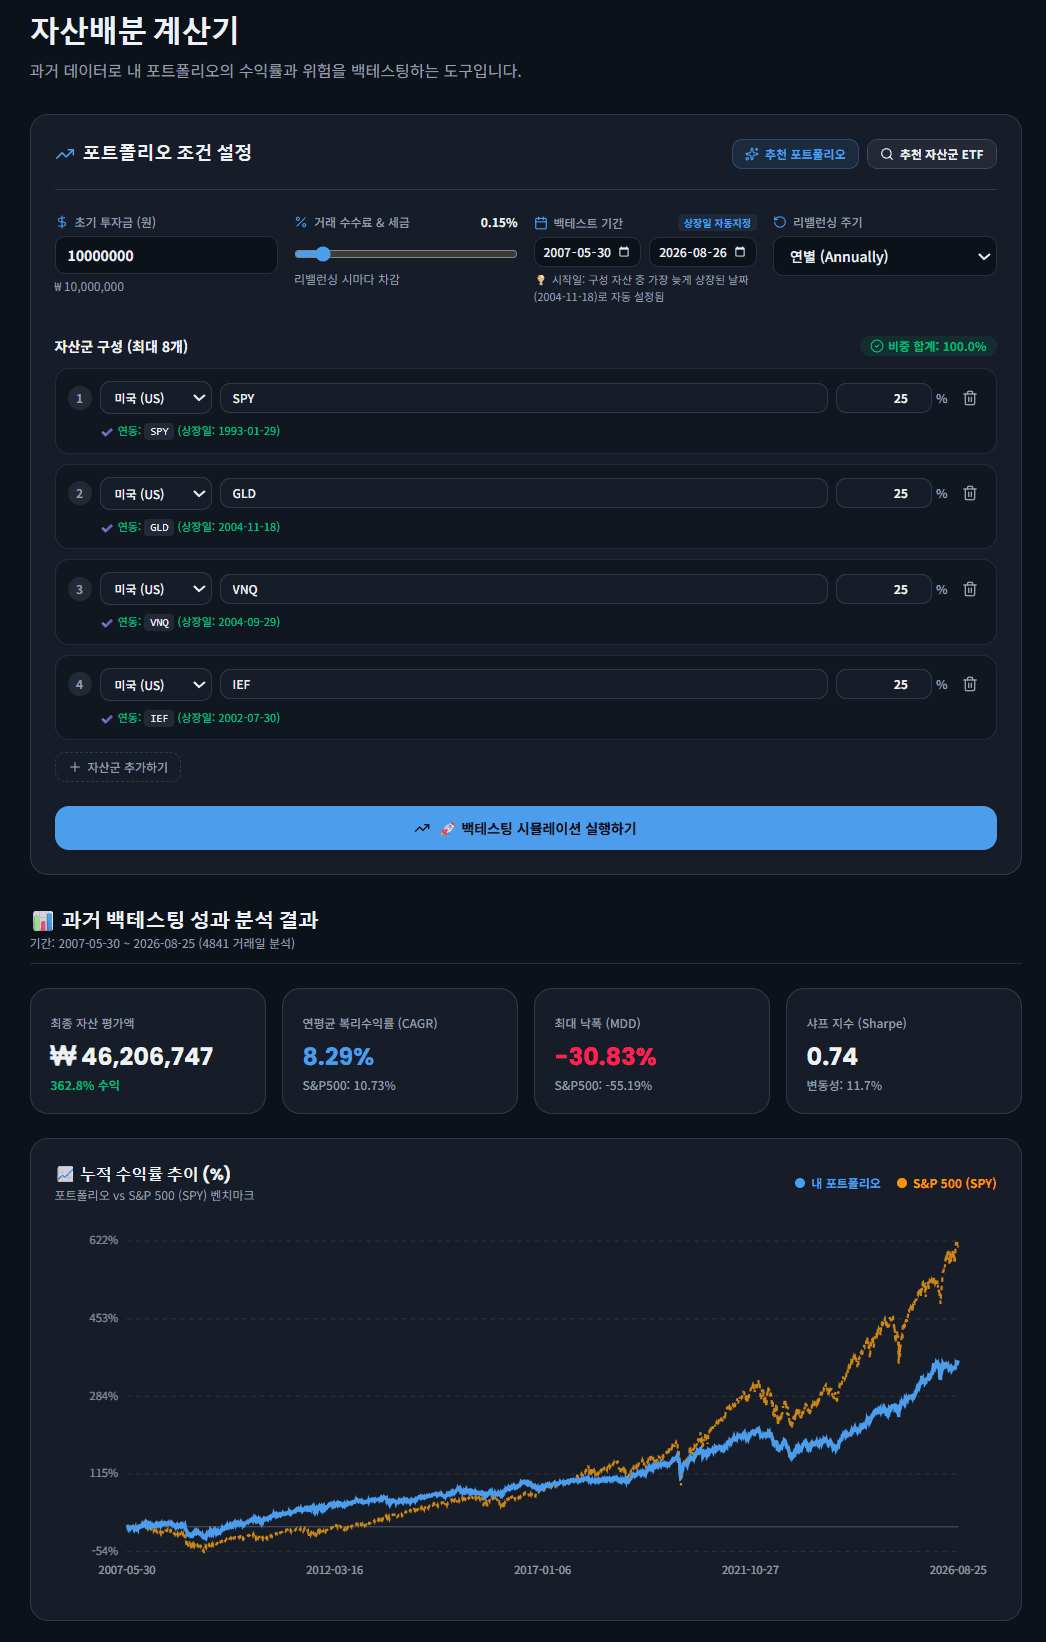
Task: Click the trash icon on the VNQ row
Action: [x=969, y=589]
